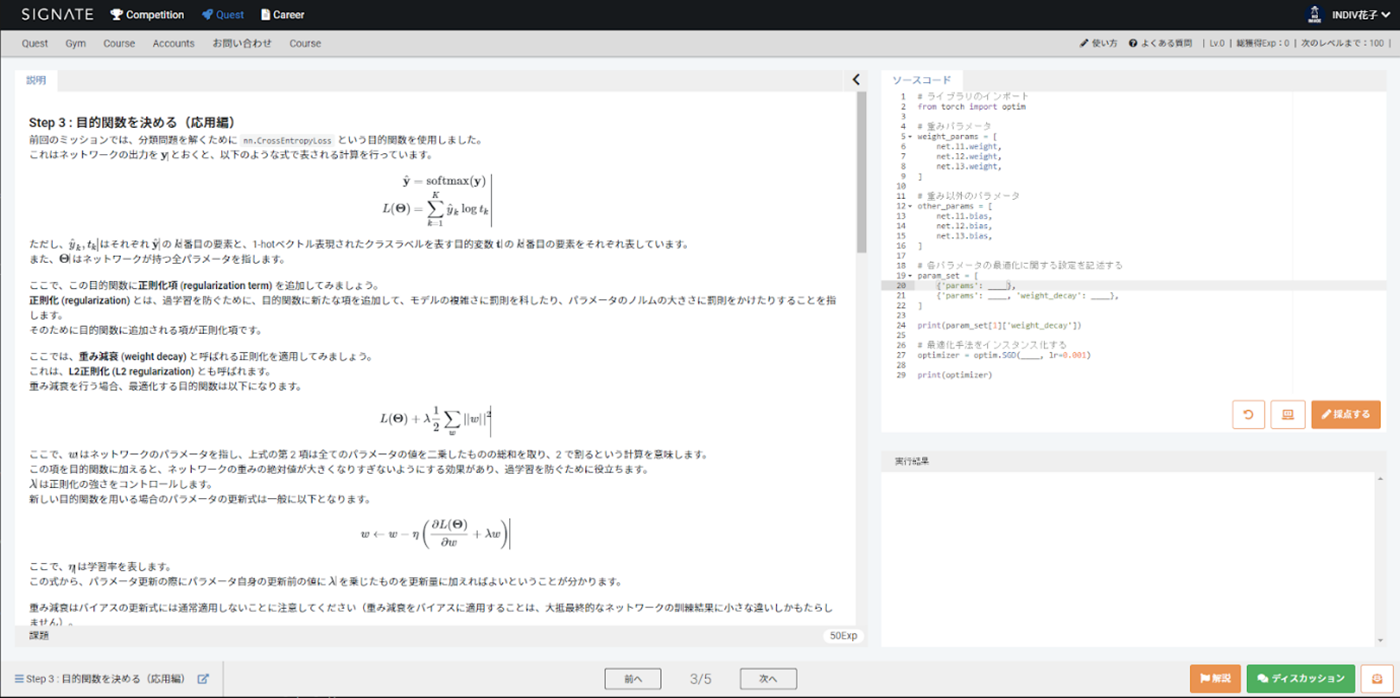This screenshot has width=1400, height=698.
Task: Select the ソースコード tab
Action: (921, 80)
